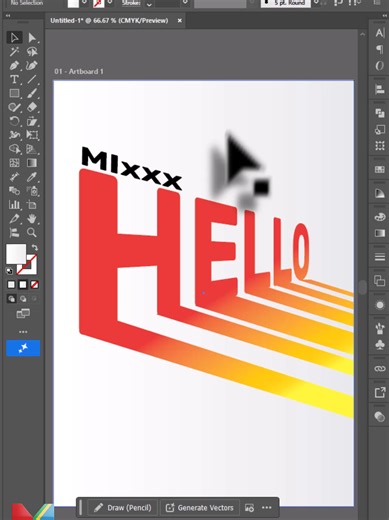Open the Character panel icon
The width and height of the screenshot is (389, 520).
pyautogui.click(x=380, y=33)
